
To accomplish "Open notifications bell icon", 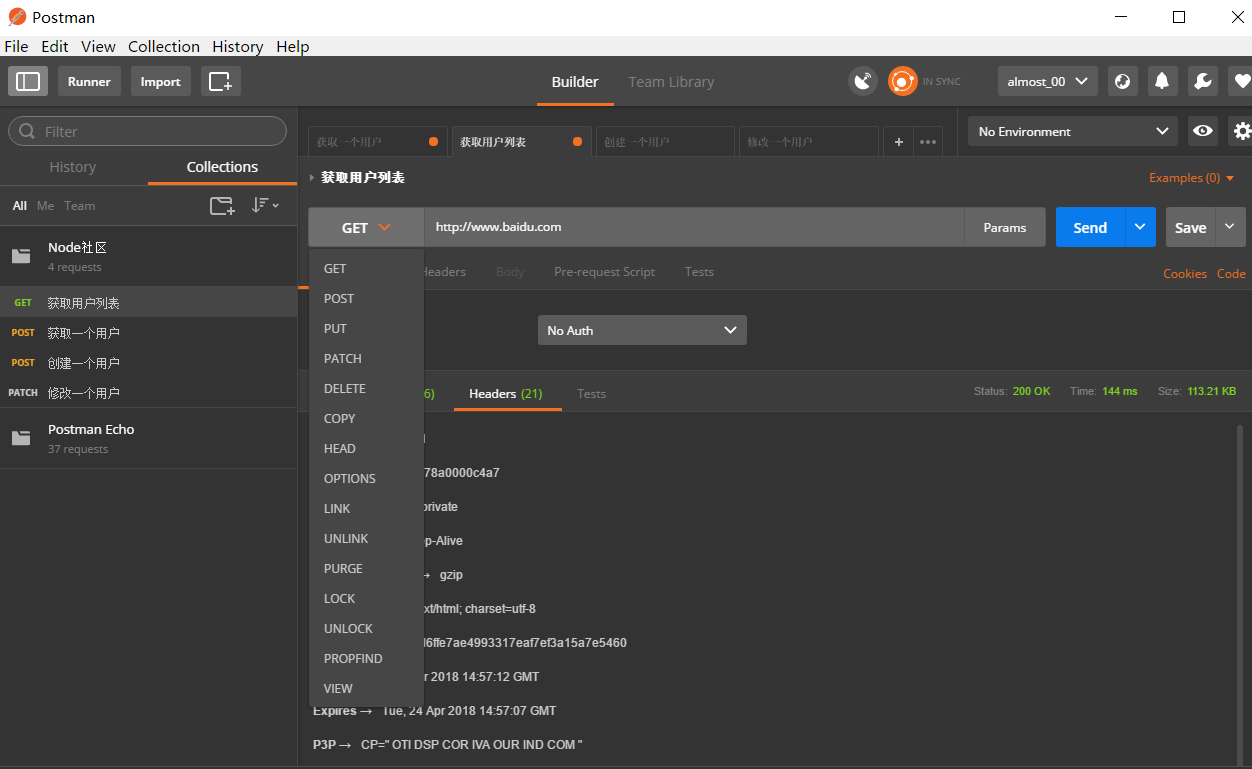I will pos(1162,81).
